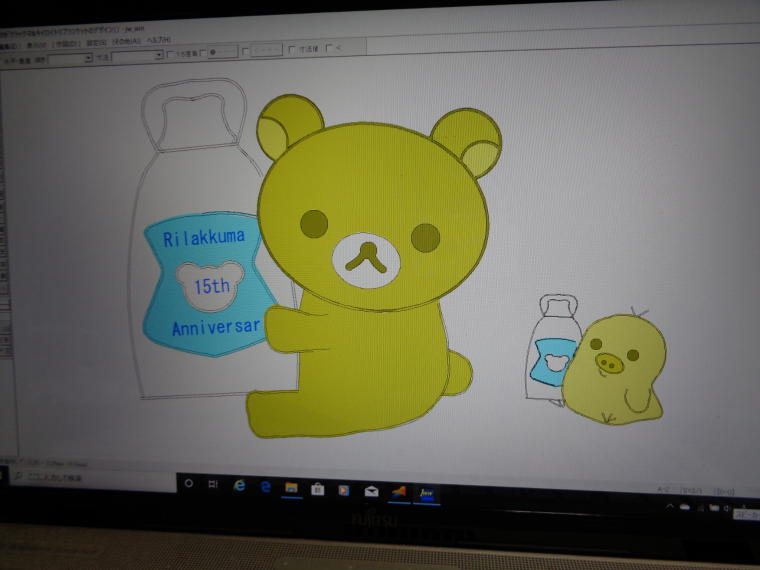Screen dimensions: 760x570
Task: Open Task View on the taskbar
Action: [213, 484]
